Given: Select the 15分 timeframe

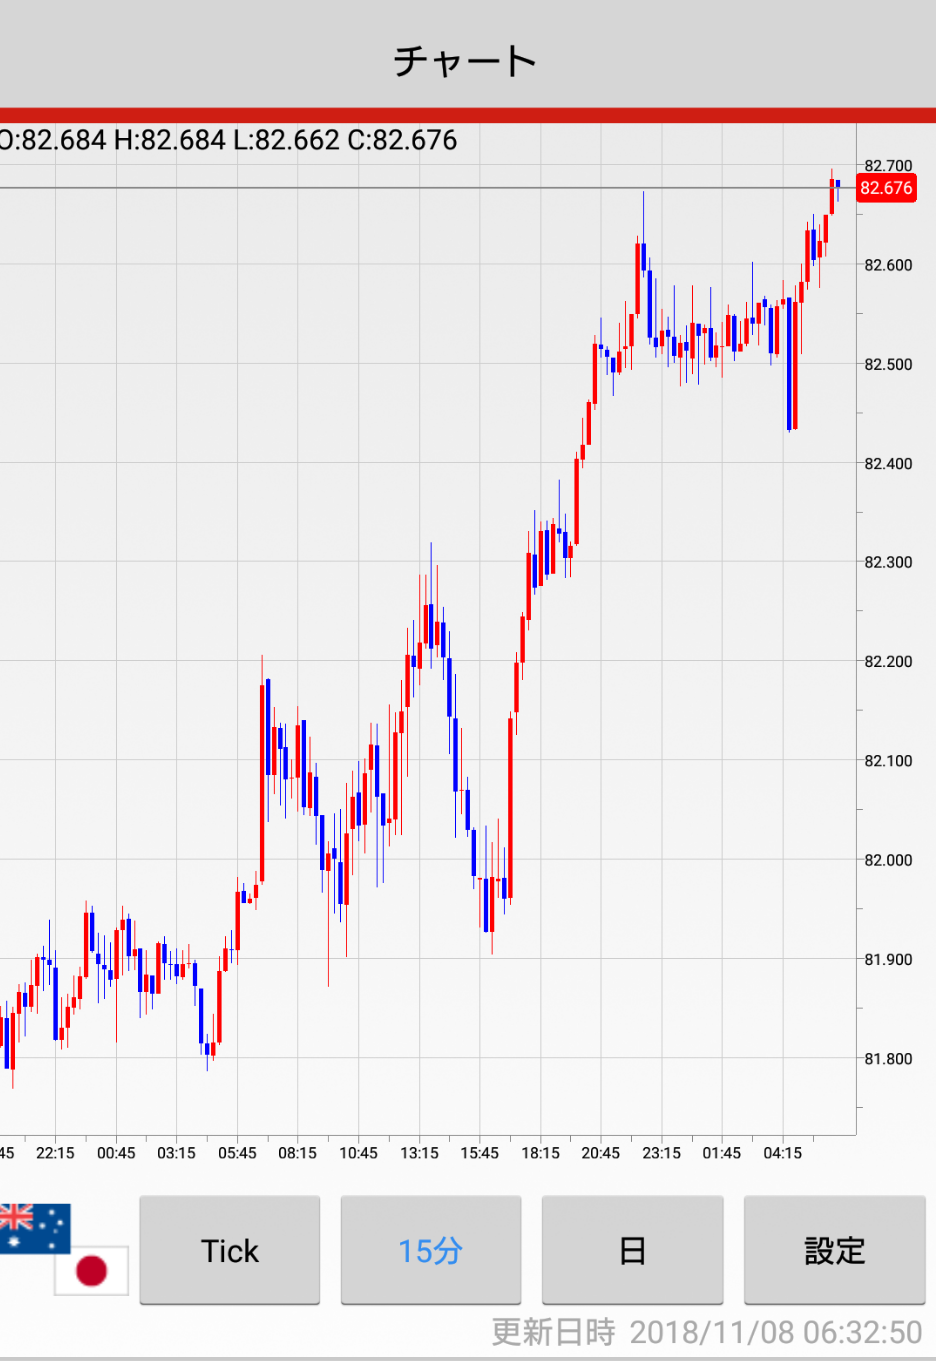Looking at the screenshot, I should point(431,1250).
